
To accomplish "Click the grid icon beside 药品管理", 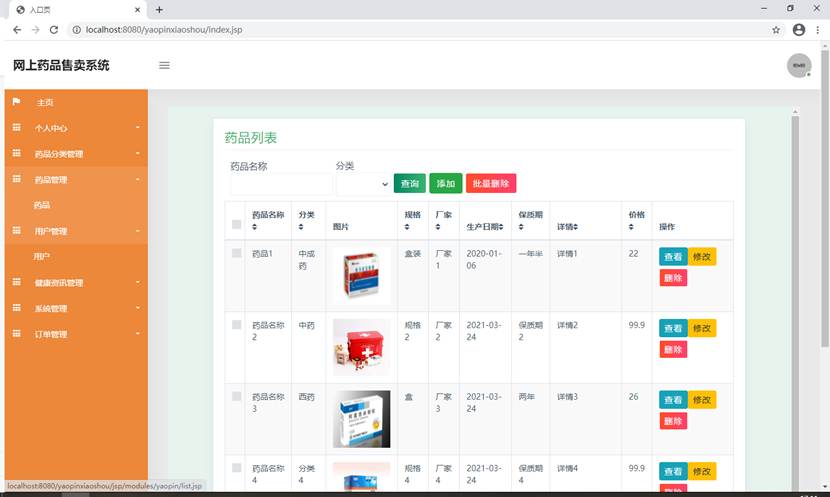I will click(16, 179).
